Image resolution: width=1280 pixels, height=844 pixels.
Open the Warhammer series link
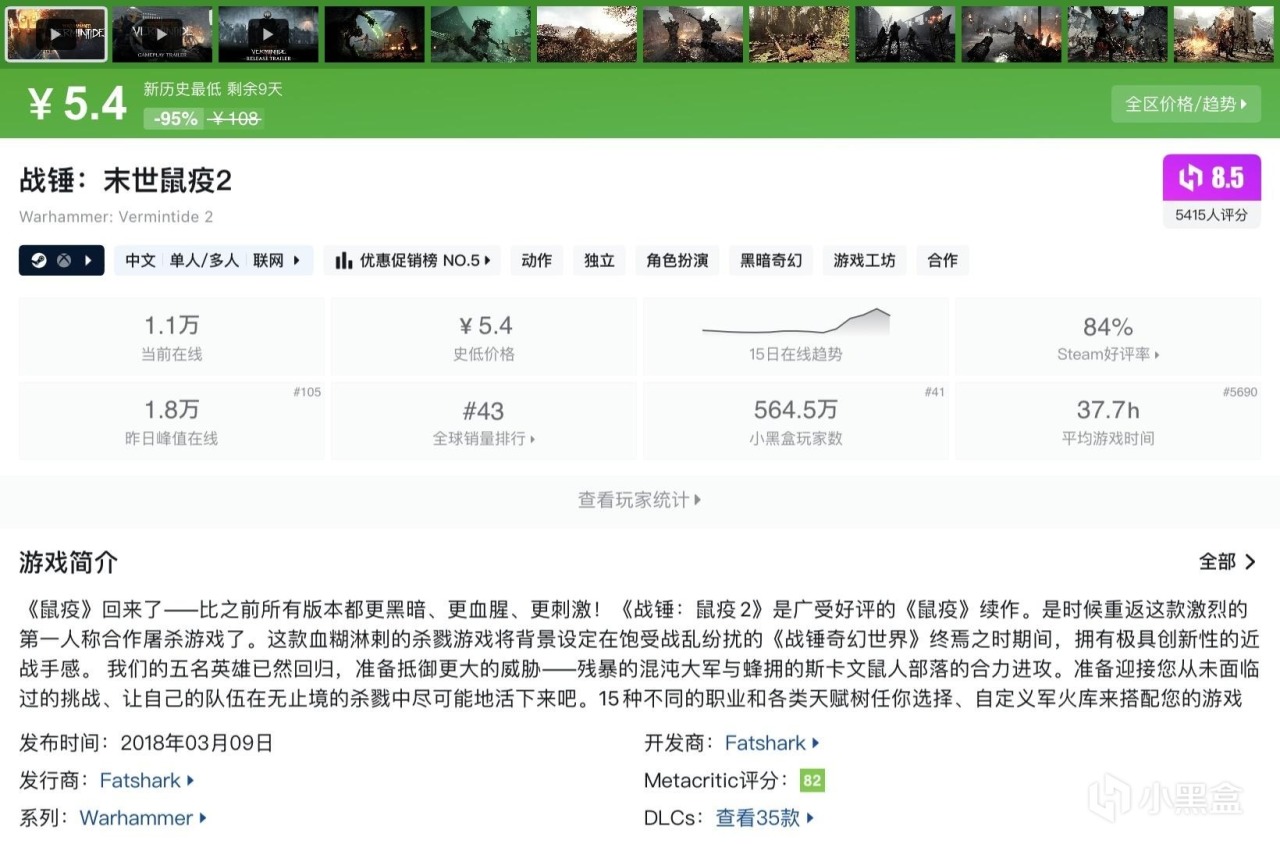pyautogui.click(x=143, y=818)
